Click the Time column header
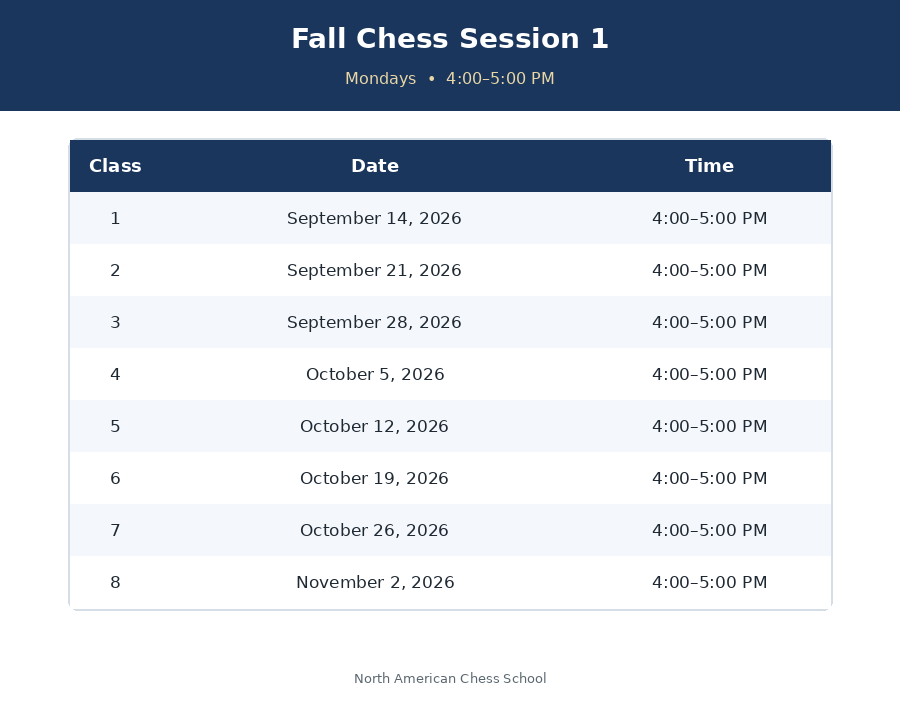This screenshot has height=720, width=900. coord(709,166)
